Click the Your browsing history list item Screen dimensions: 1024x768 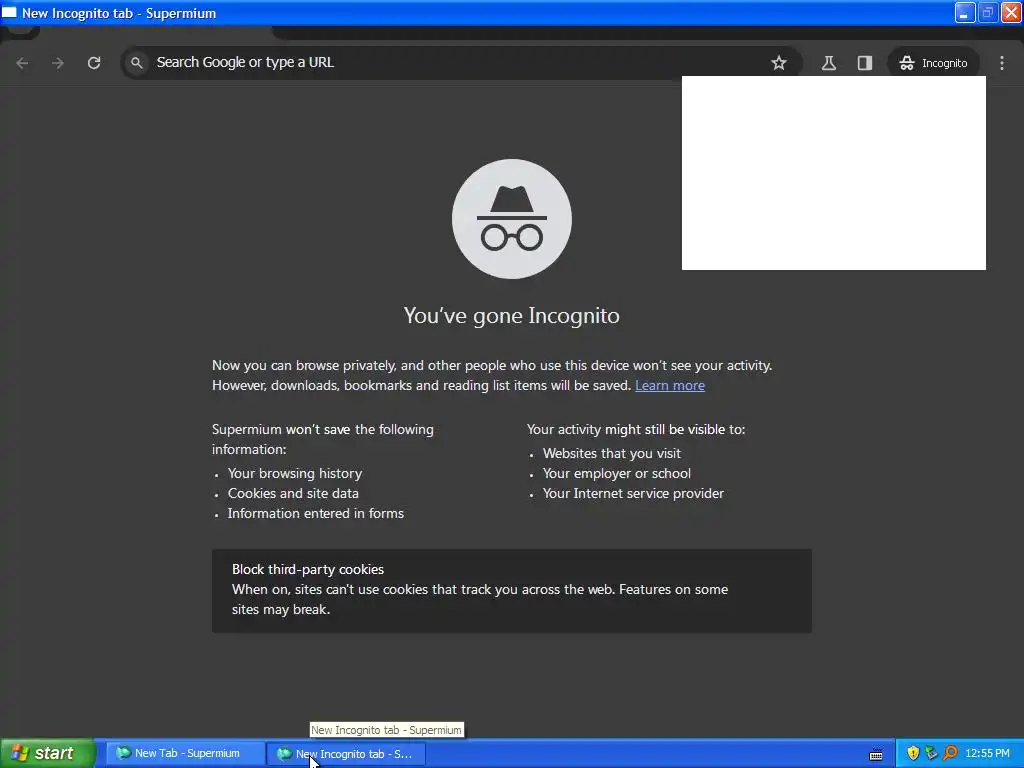295,473
